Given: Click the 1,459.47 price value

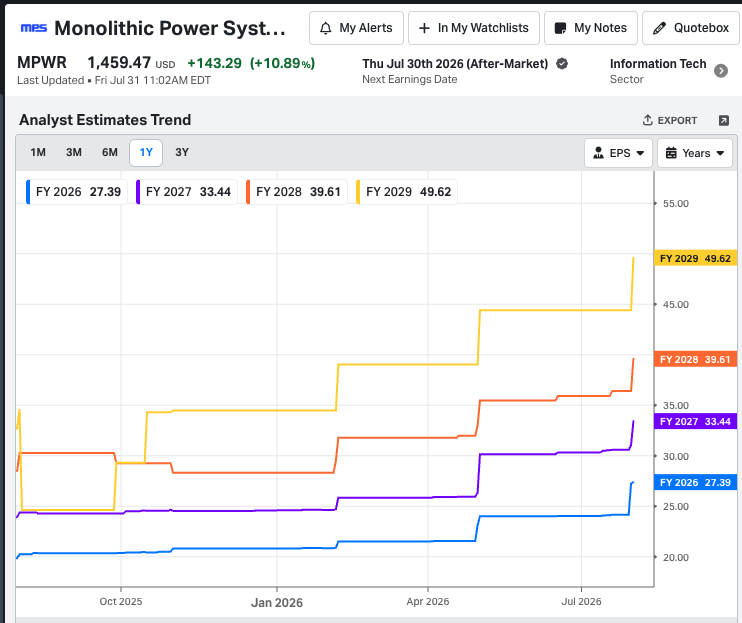Looking at the screenshot, I should (x=119, y=62).
